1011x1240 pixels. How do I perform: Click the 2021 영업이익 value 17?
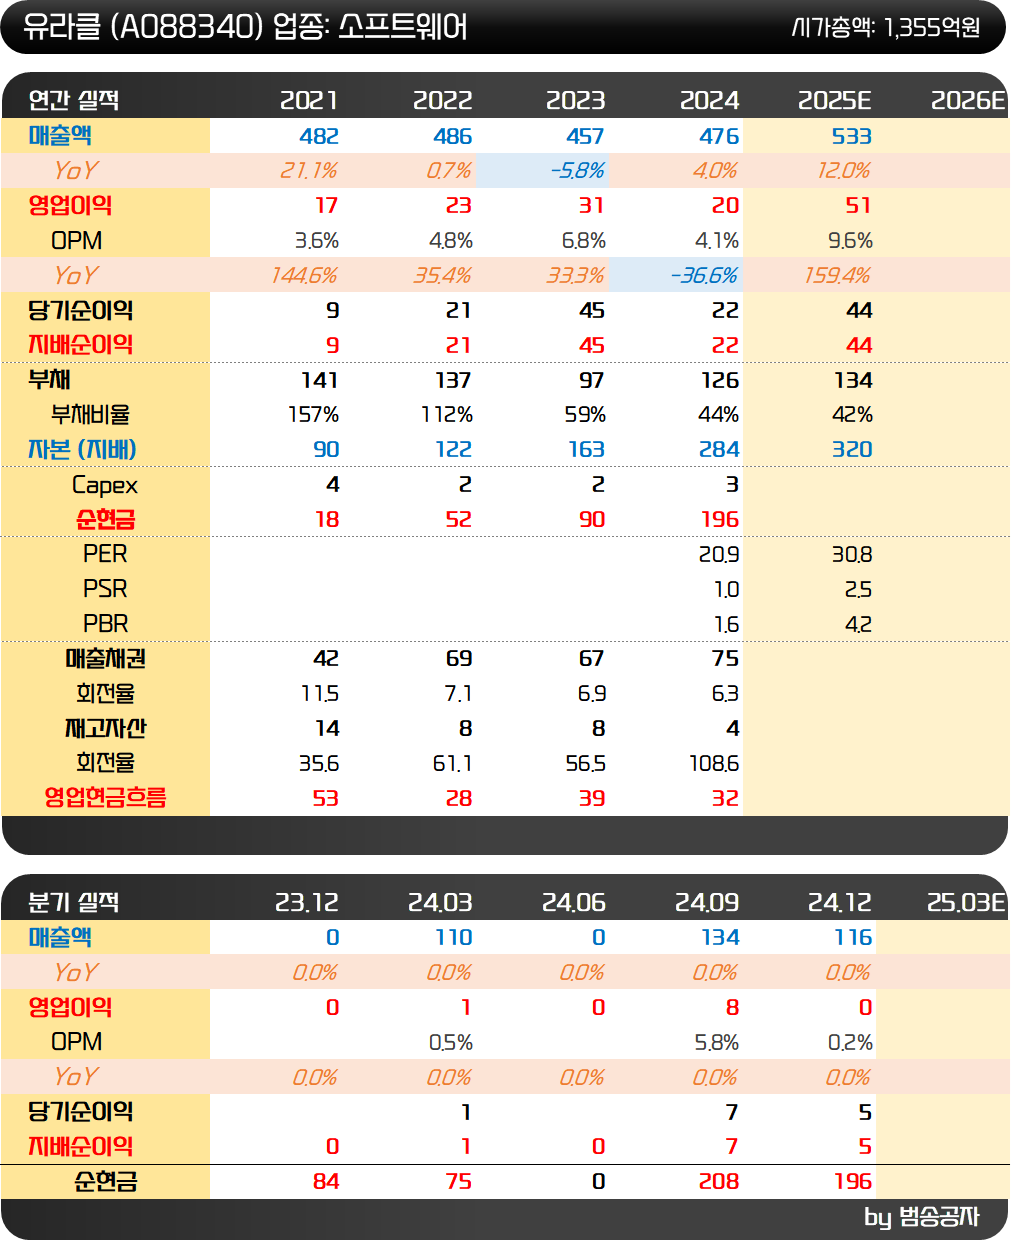click(327, 206)
